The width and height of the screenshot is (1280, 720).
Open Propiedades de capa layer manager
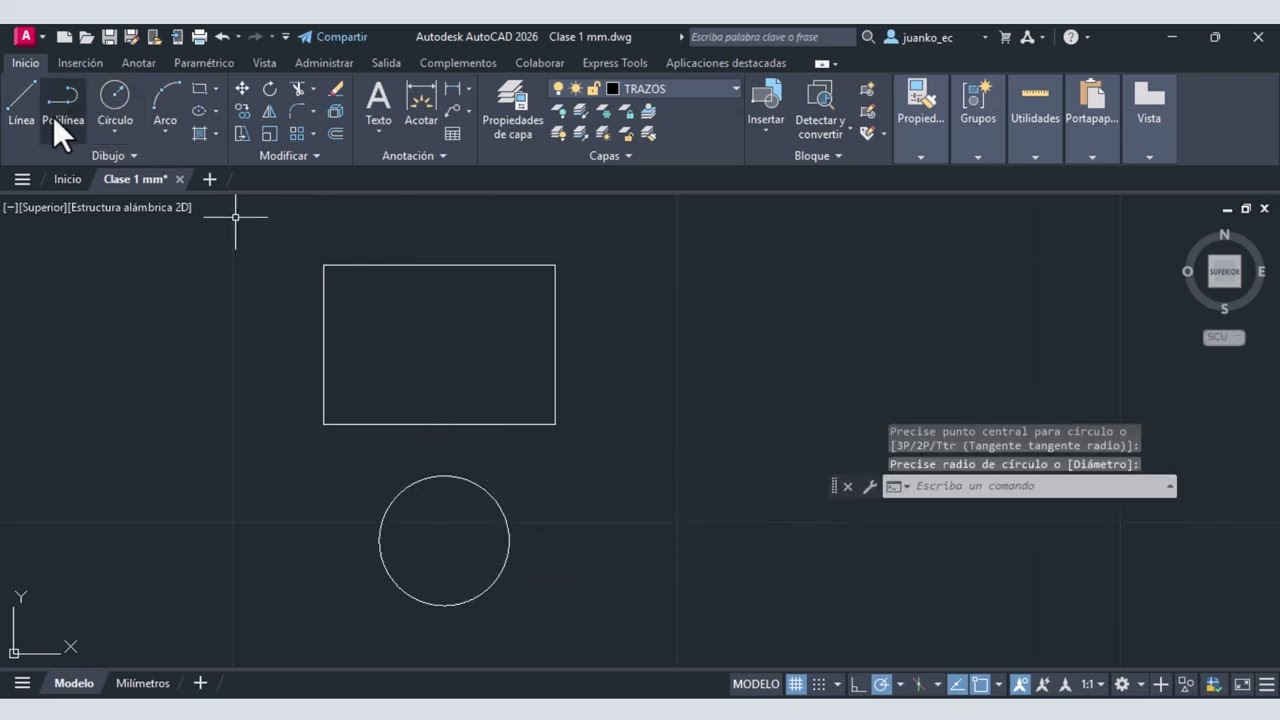pyautogui.click(x=512, y=110)
